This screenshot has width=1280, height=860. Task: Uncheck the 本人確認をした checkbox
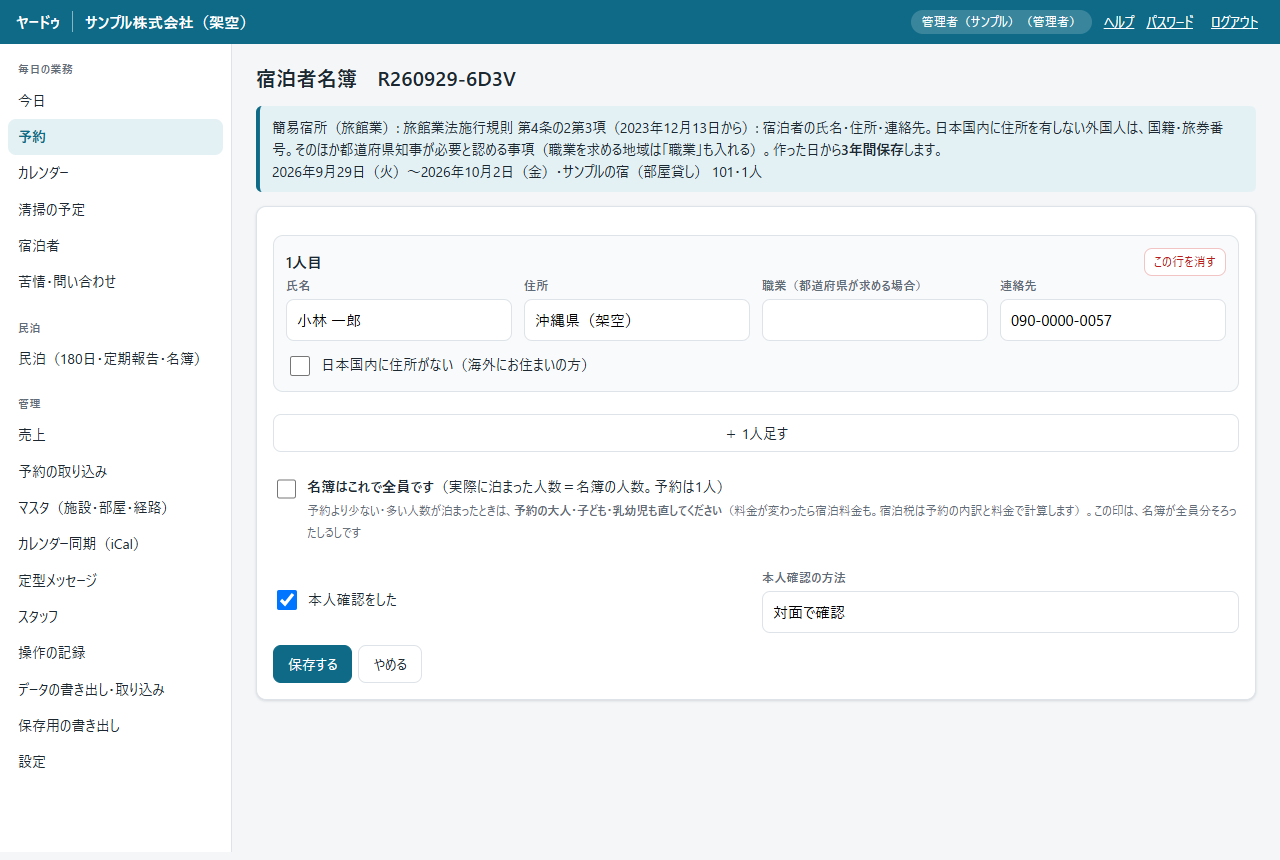coord(287,600)
